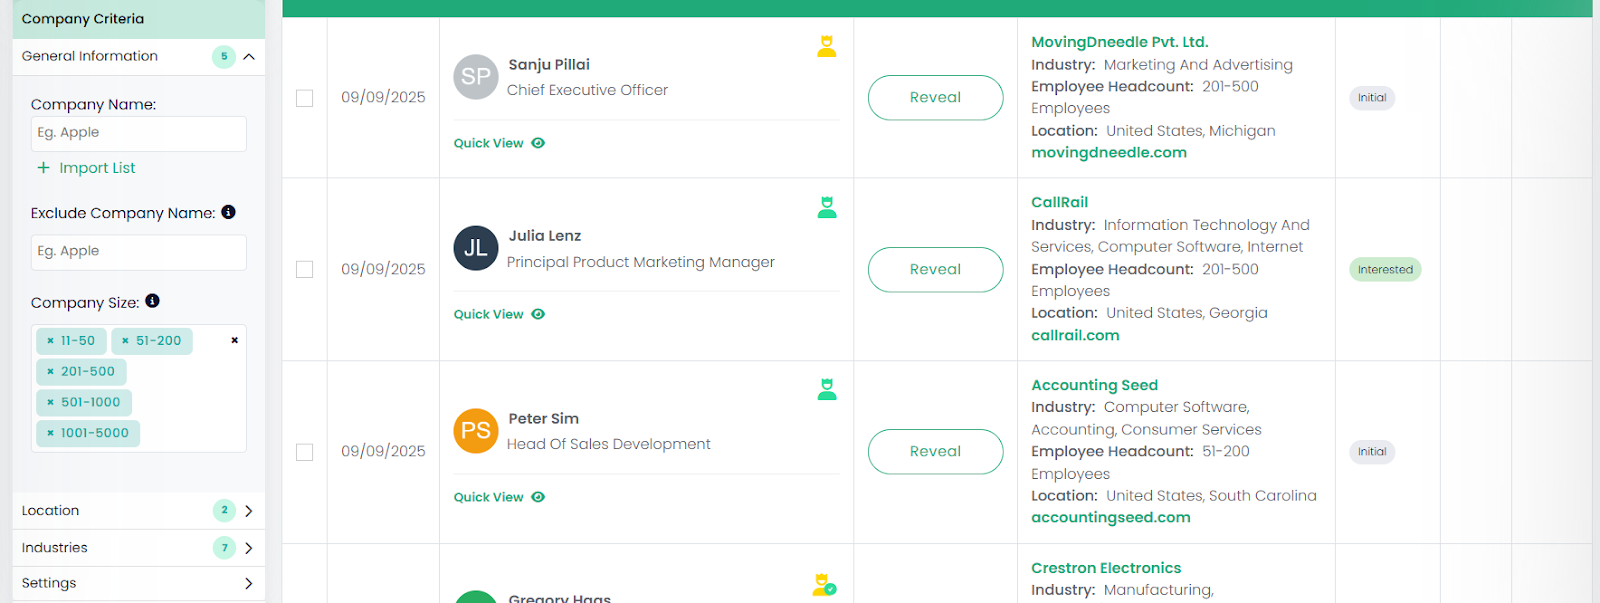The width and height of the screenshot is (1600, 603).
Task: Collapse the General Information section
Action: click(x=249, y=57)
